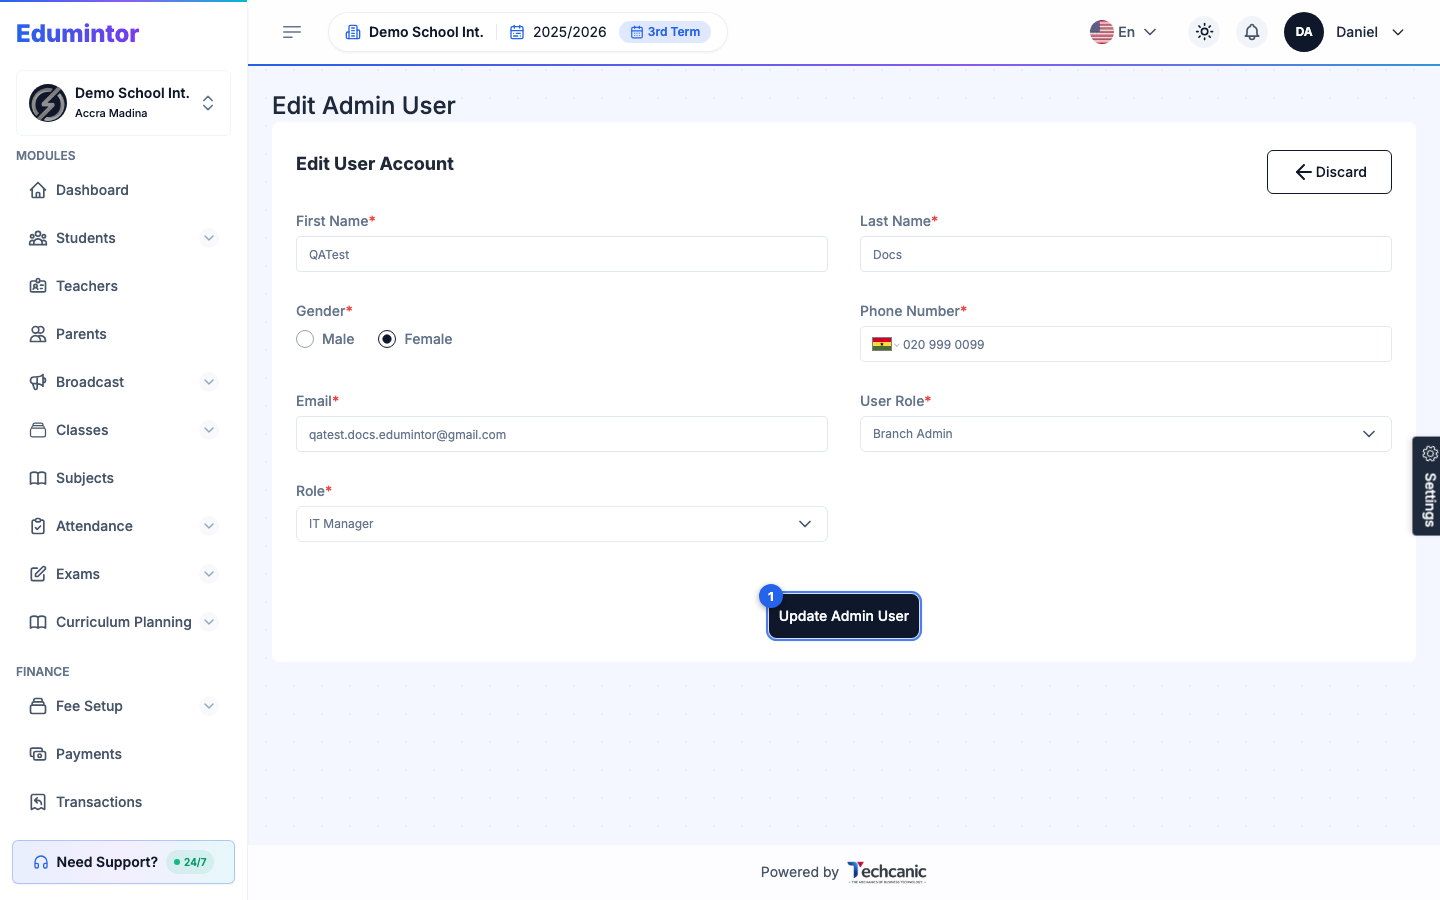The width and height of the screenshot is (1440, 900).
Task: Click the 3rd Term badge
Action: click(665, 32)
